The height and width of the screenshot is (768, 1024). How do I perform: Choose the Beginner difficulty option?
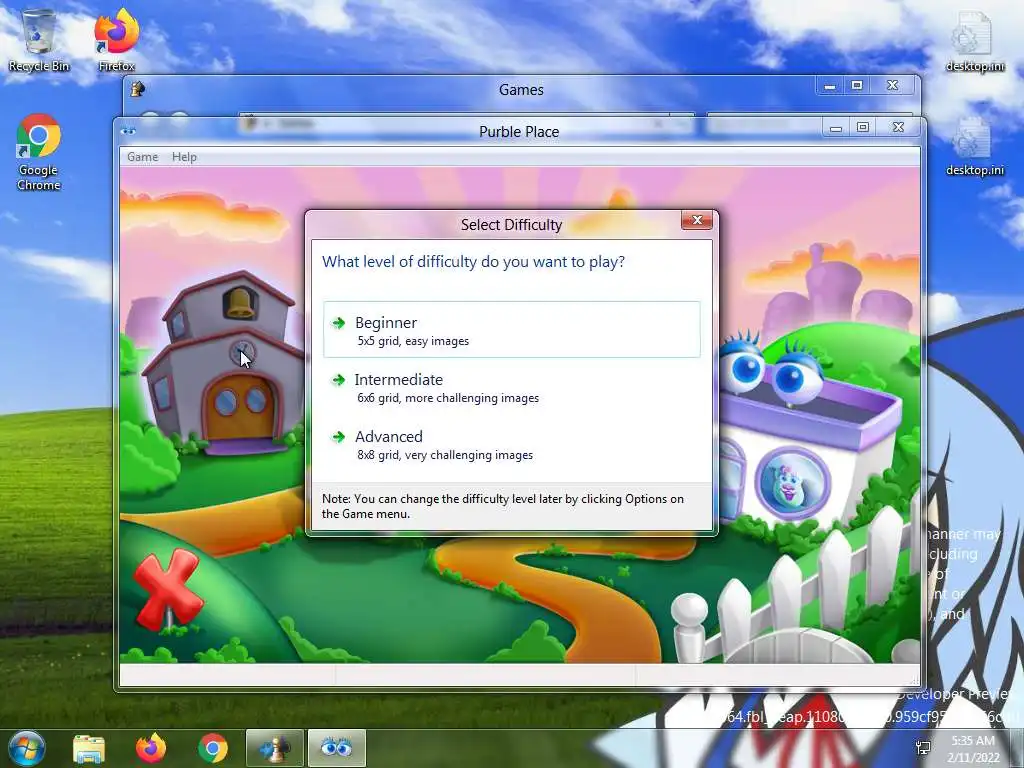(x=511, y=330)
